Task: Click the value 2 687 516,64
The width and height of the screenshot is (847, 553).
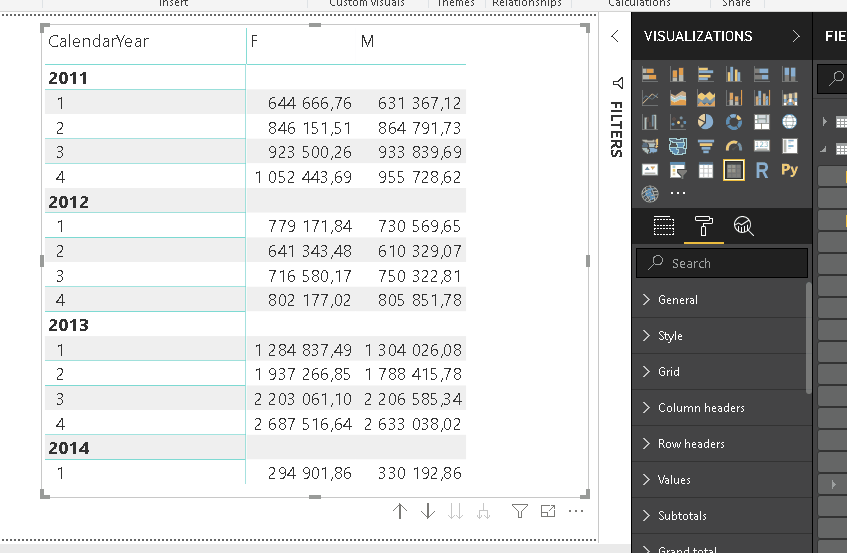Action: pos(303,424)
